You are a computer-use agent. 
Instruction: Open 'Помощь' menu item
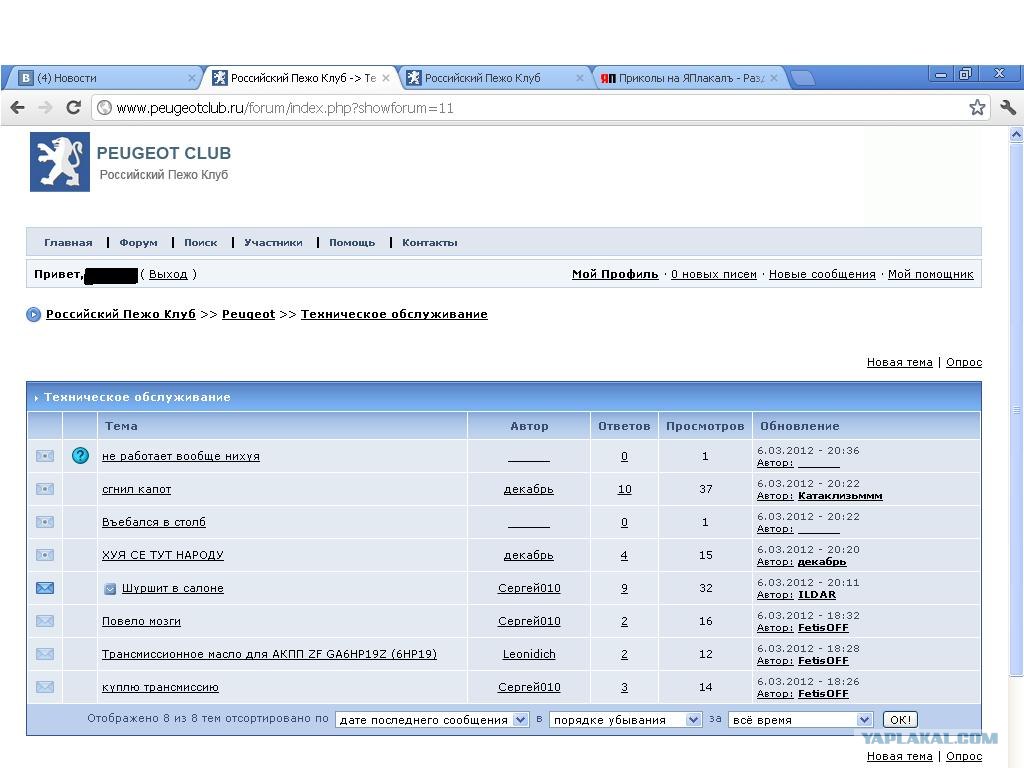(352, 243)
